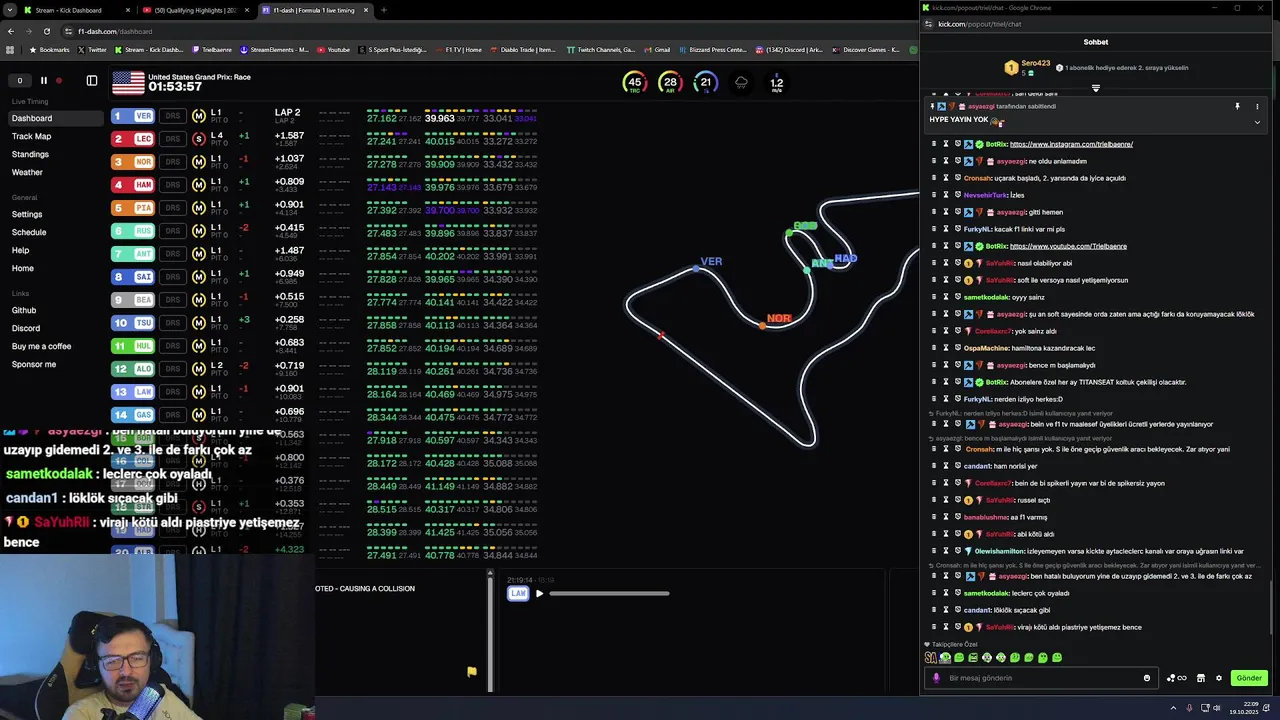Toggle the f1-dash sidebar panel icon

pos(92,80)
